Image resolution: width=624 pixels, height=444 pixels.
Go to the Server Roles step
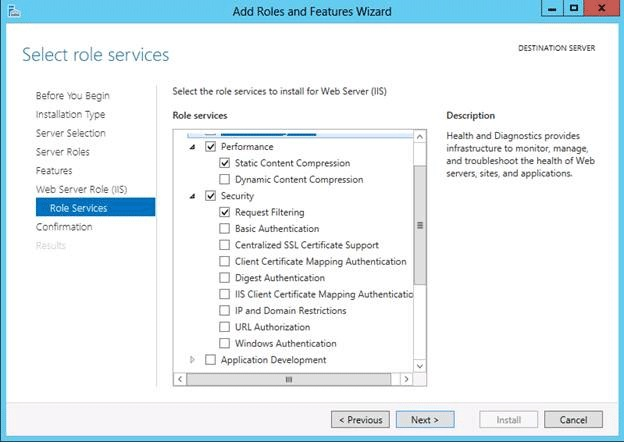(x=62, y=152)
